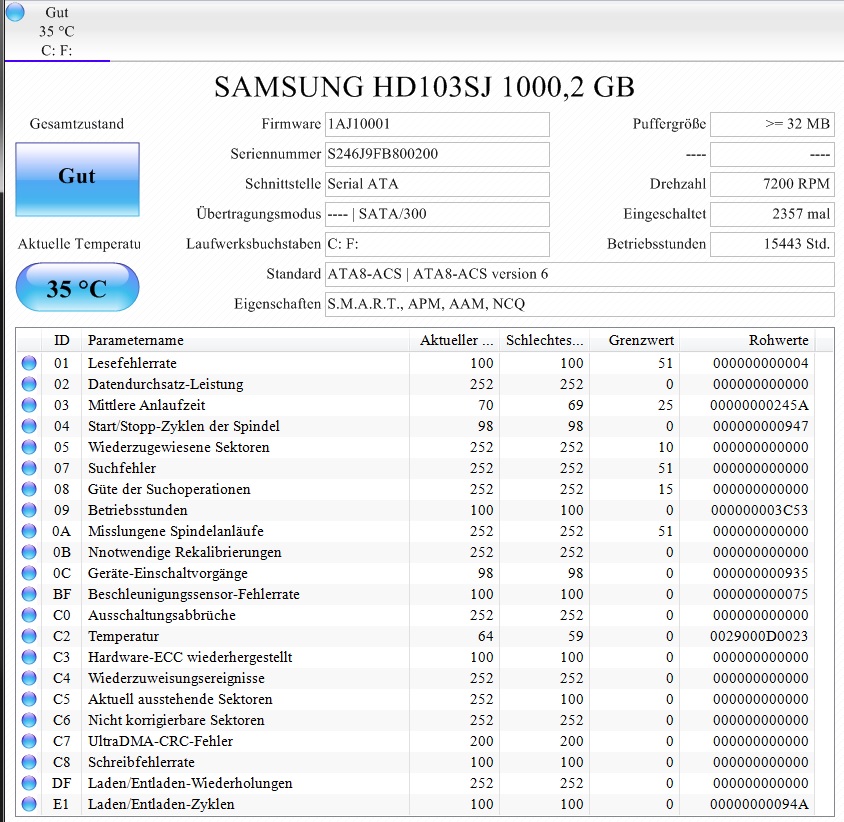Select the Schreibfehlerrate parameter name
The width and height of the screenshot is (844, 822).
pyautogui.click(x=141, y=762)
